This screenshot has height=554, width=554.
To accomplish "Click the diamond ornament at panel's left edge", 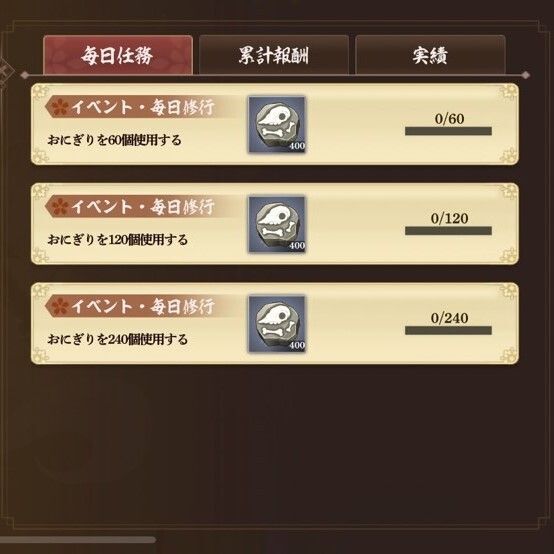I will click(x=24, y=75).
